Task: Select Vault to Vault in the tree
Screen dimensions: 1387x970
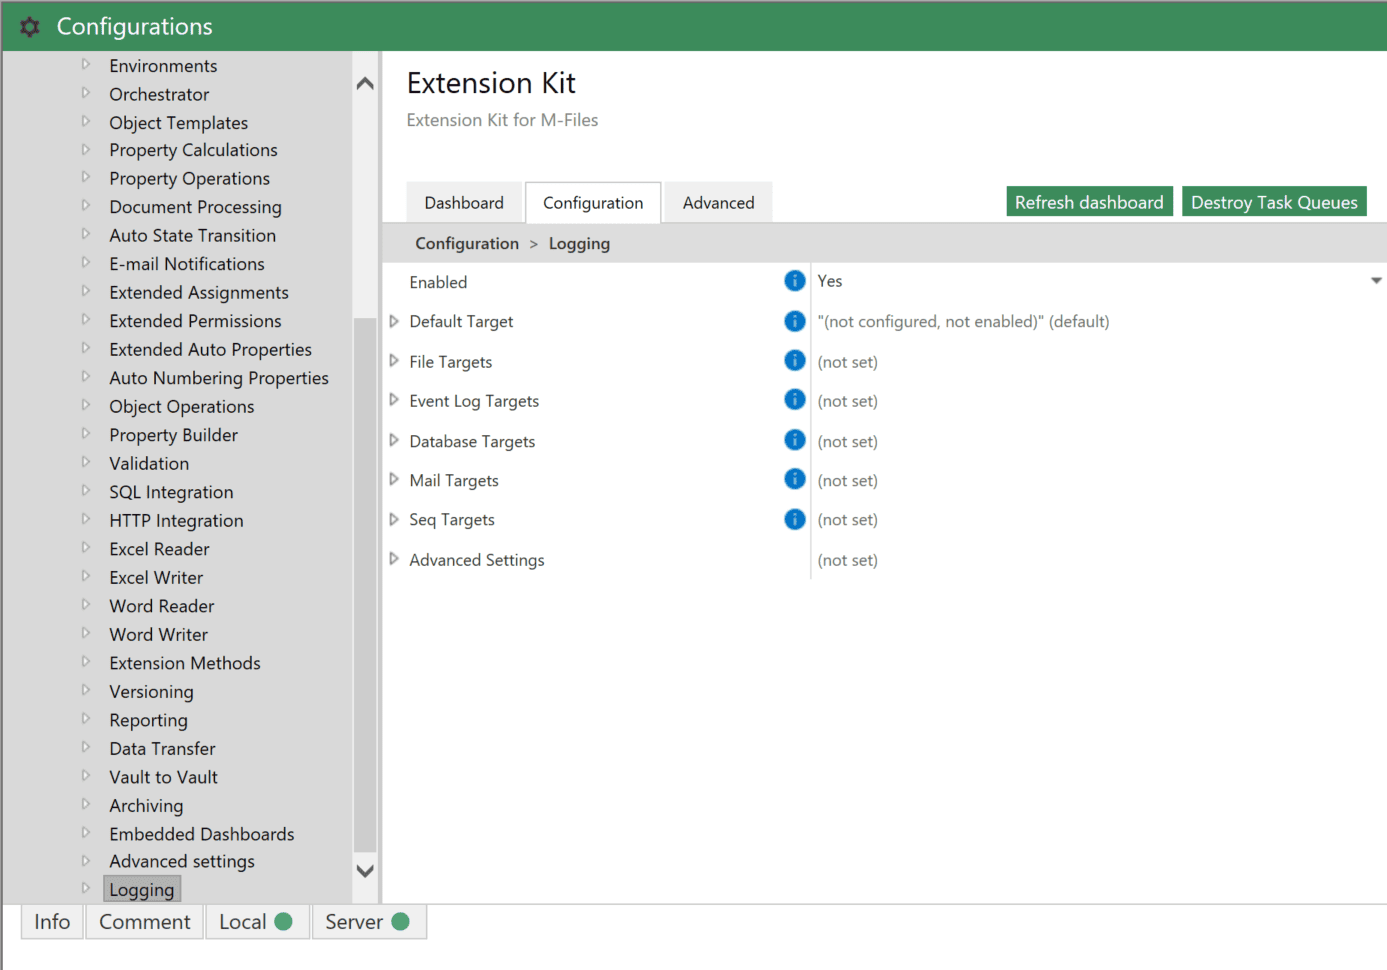Action: point(163,777)
